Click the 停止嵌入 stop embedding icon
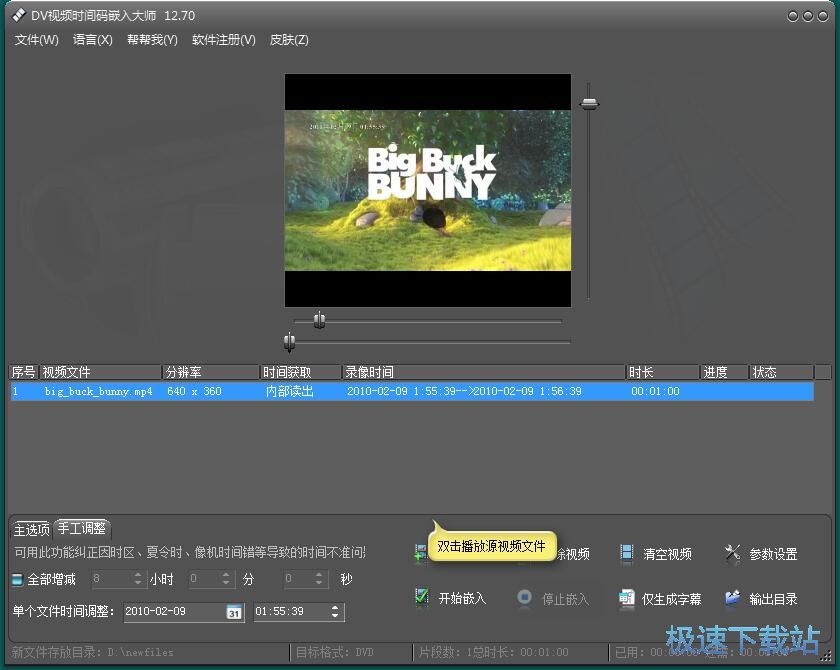 [x=524, y=598]
